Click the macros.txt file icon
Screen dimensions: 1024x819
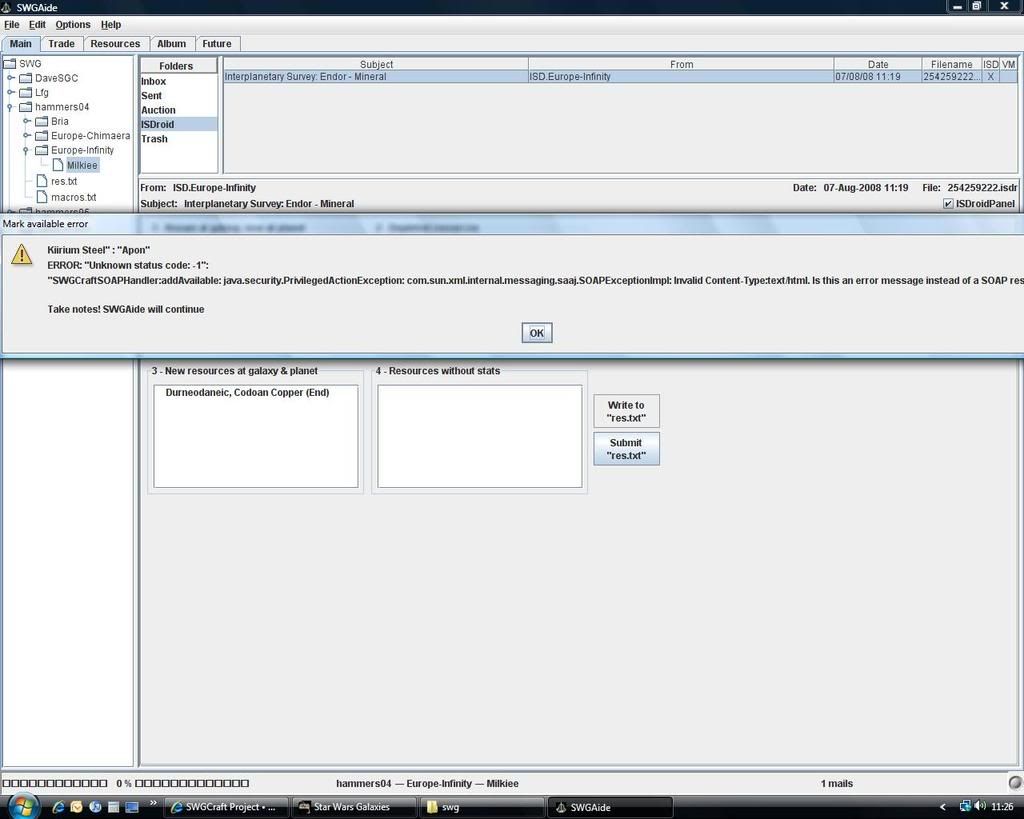pyautogui.click(x=42, y=197)
